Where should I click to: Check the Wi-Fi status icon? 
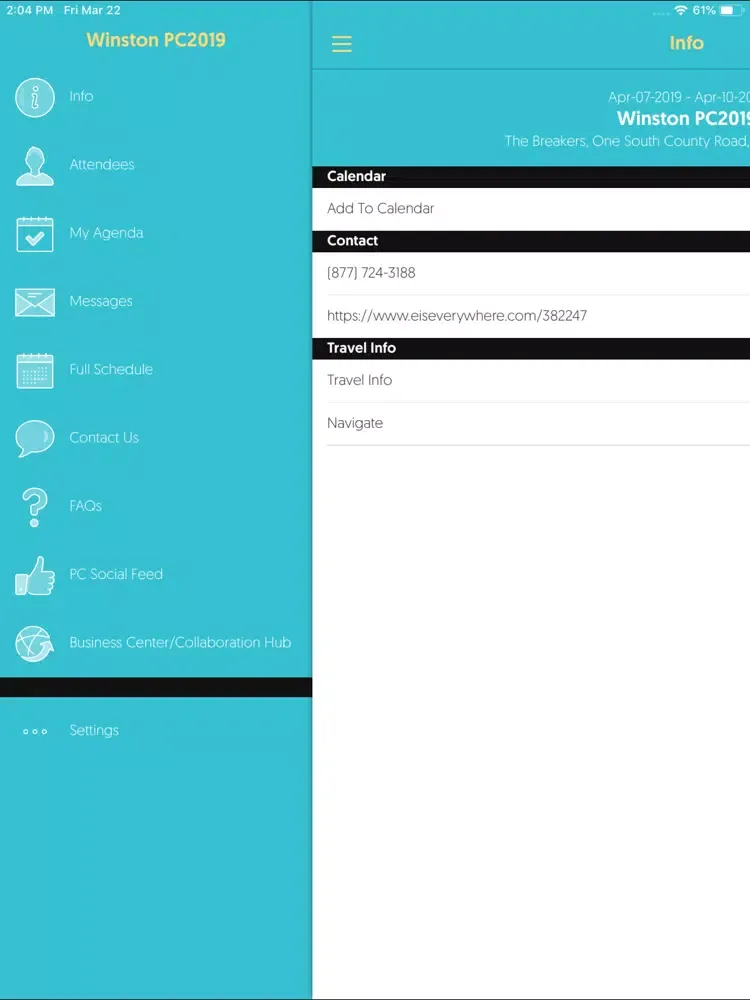click(680, 10)
